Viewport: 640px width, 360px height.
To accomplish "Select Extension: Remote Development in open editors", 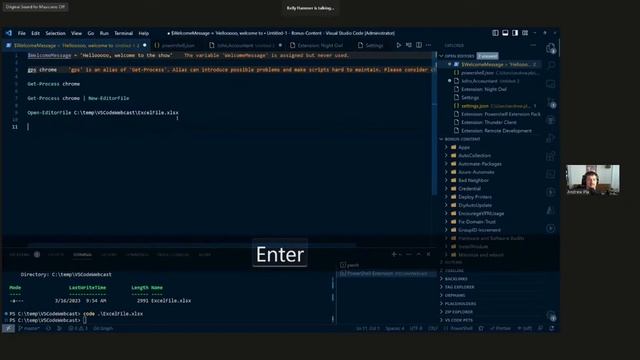I will coord(496,131).
